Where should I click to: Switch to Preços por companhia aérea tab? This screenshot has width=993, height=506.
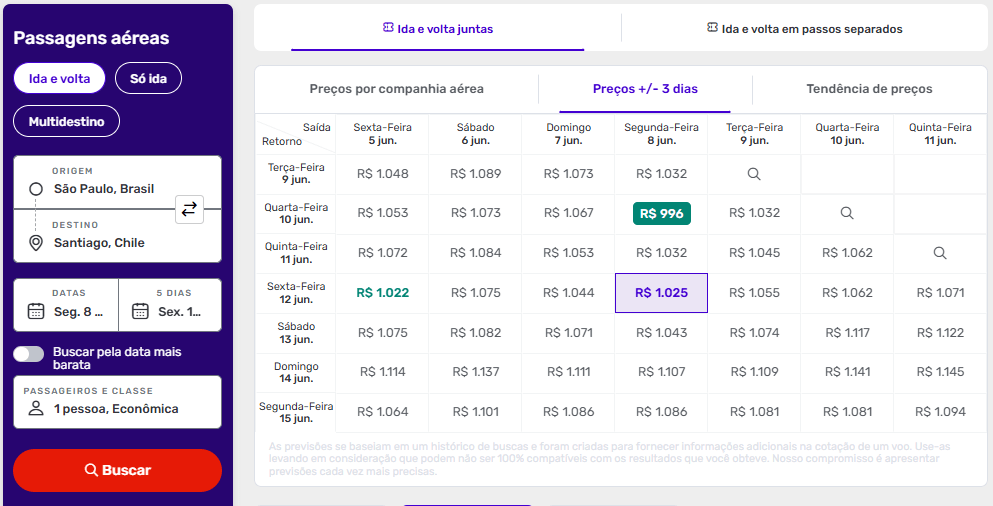click(x=396, y=89)
